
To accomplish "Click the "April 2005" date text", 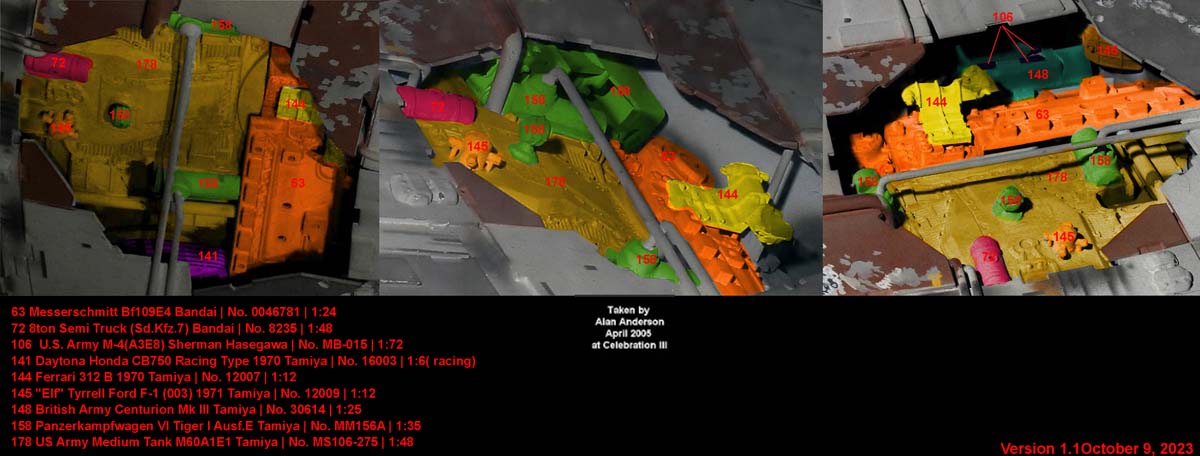I will tap(629, 334).
